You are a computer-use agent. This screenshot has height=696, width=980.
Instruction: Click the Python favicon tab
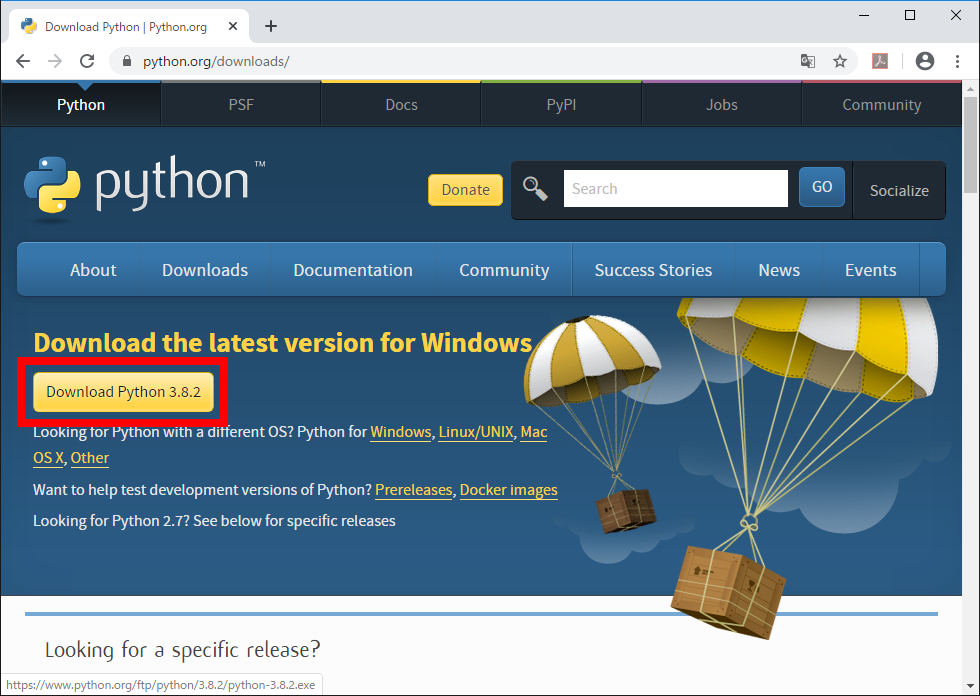coord(29,26)
